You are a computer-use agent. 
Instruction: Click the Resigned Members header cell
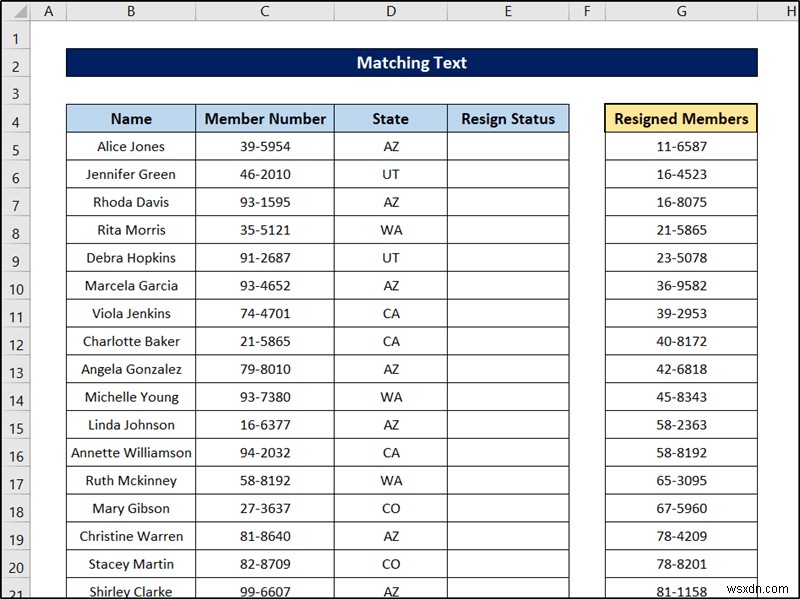coord(680,118)
